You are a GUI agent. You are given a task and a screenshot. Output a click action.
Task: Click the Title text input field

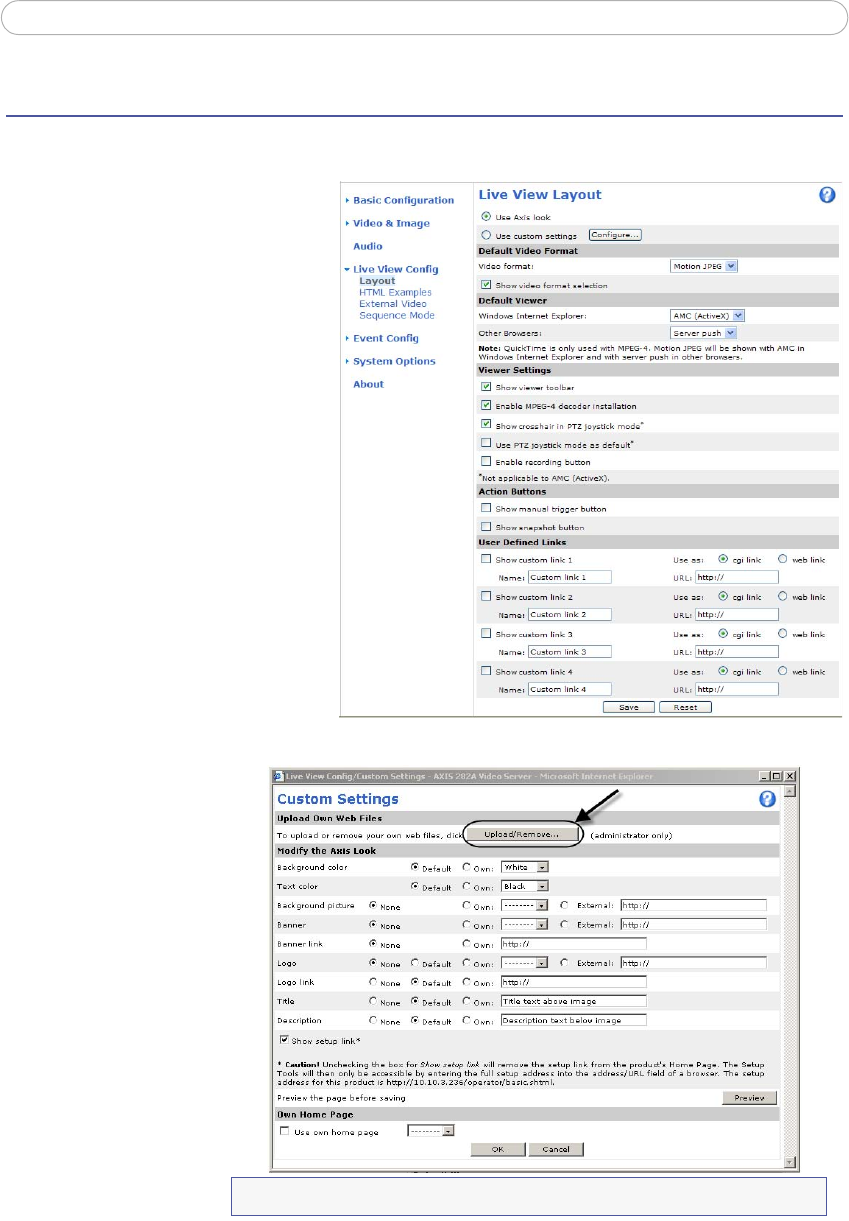point(573,1001)
